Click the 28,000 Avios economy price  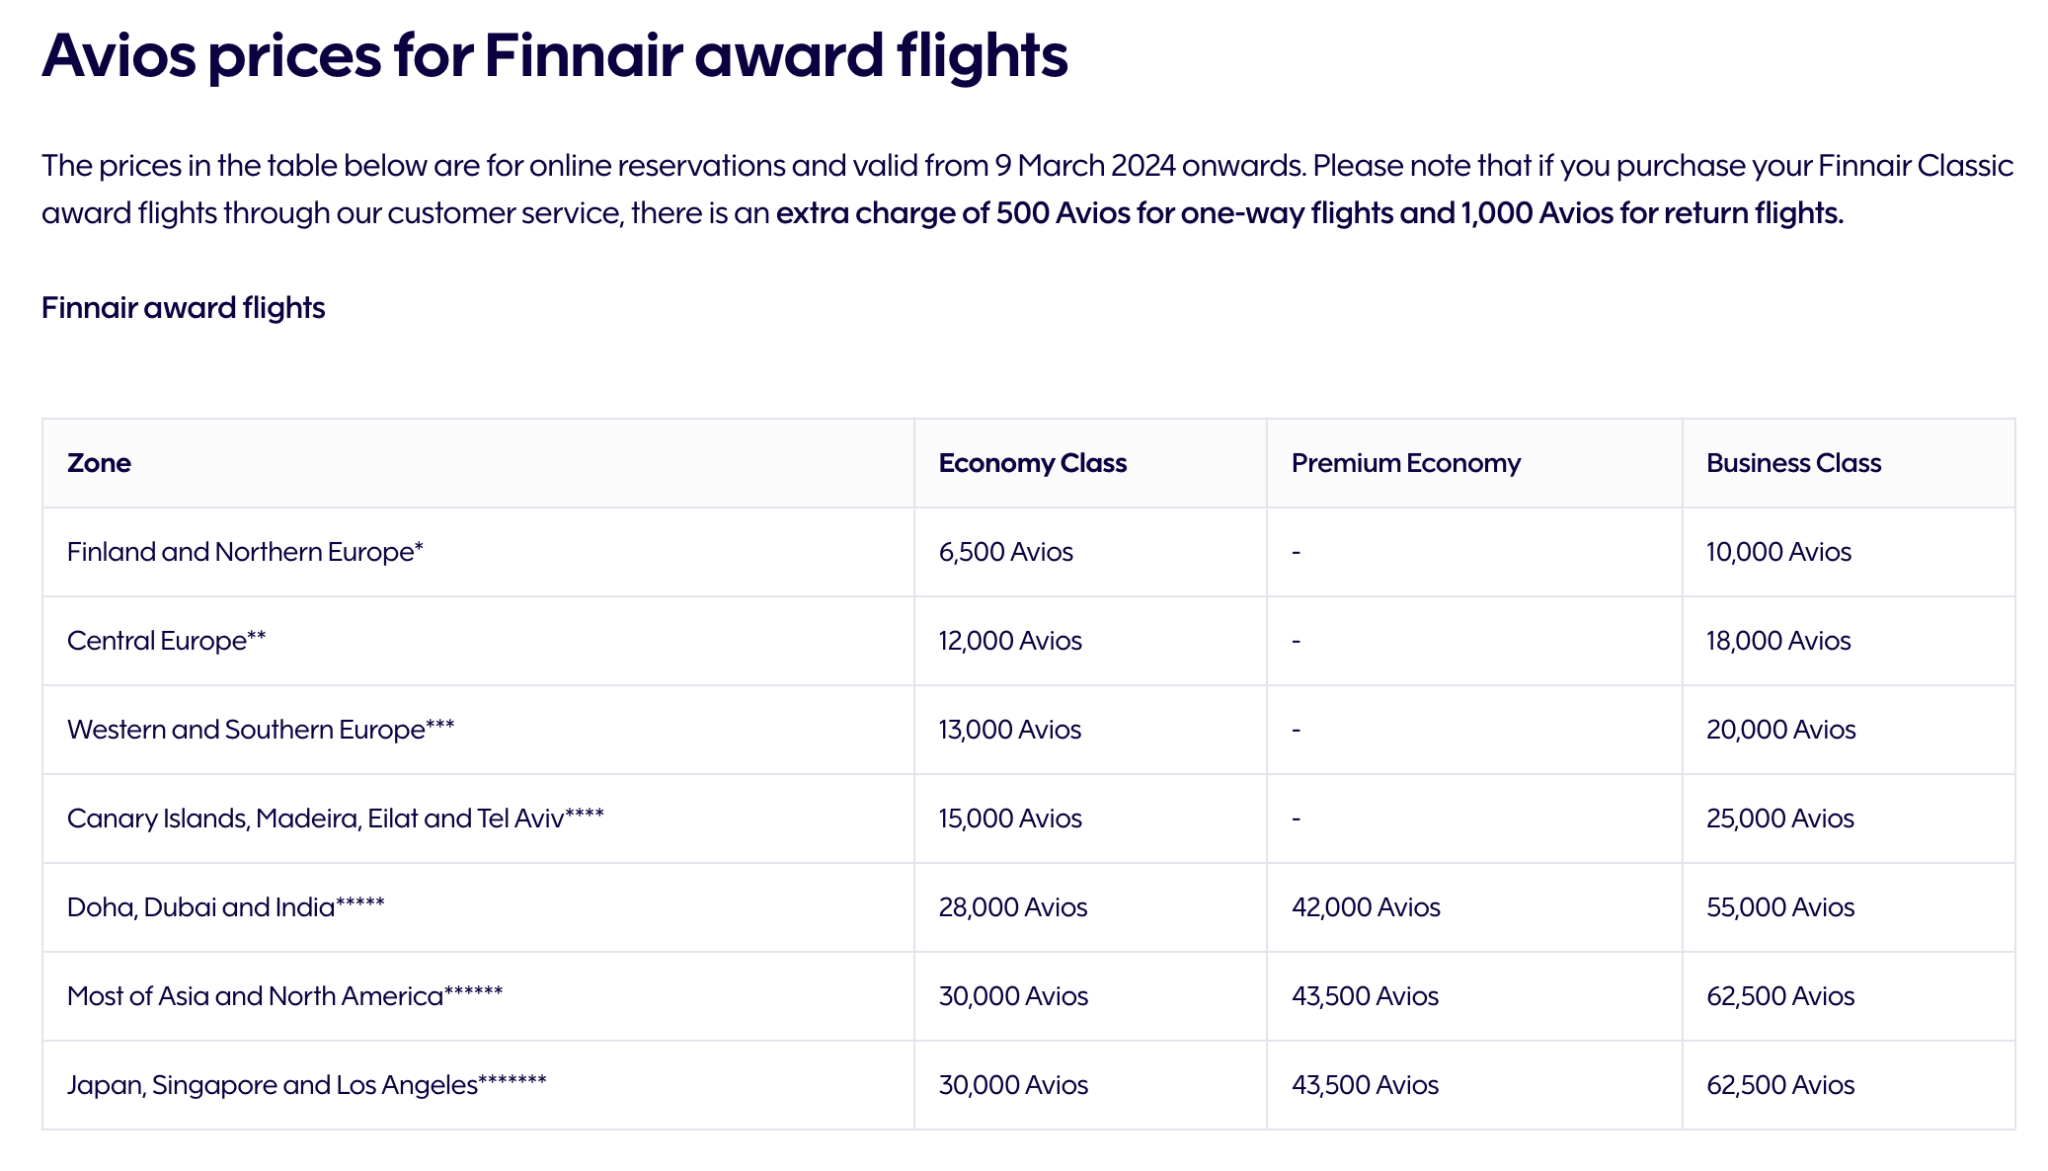click(x=1012, y=907)
